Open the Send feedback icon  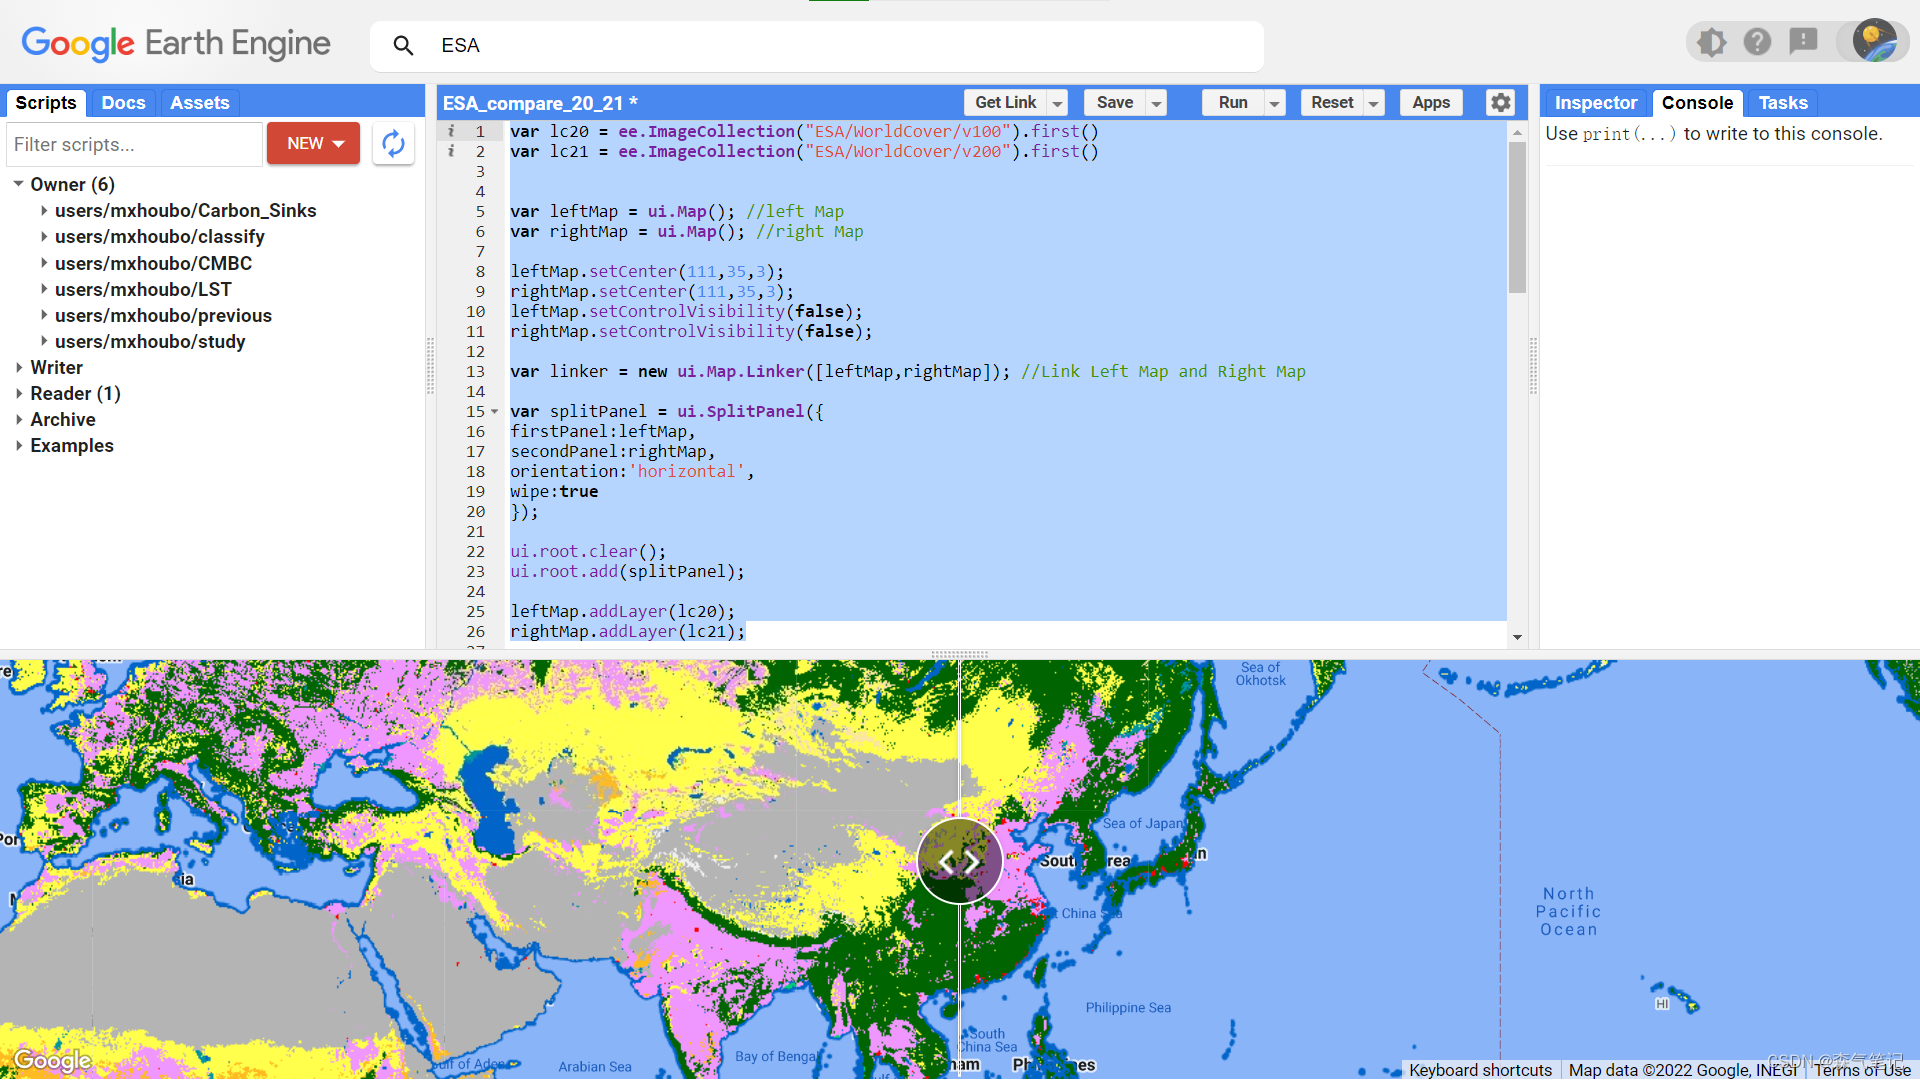coord(1803,42)
